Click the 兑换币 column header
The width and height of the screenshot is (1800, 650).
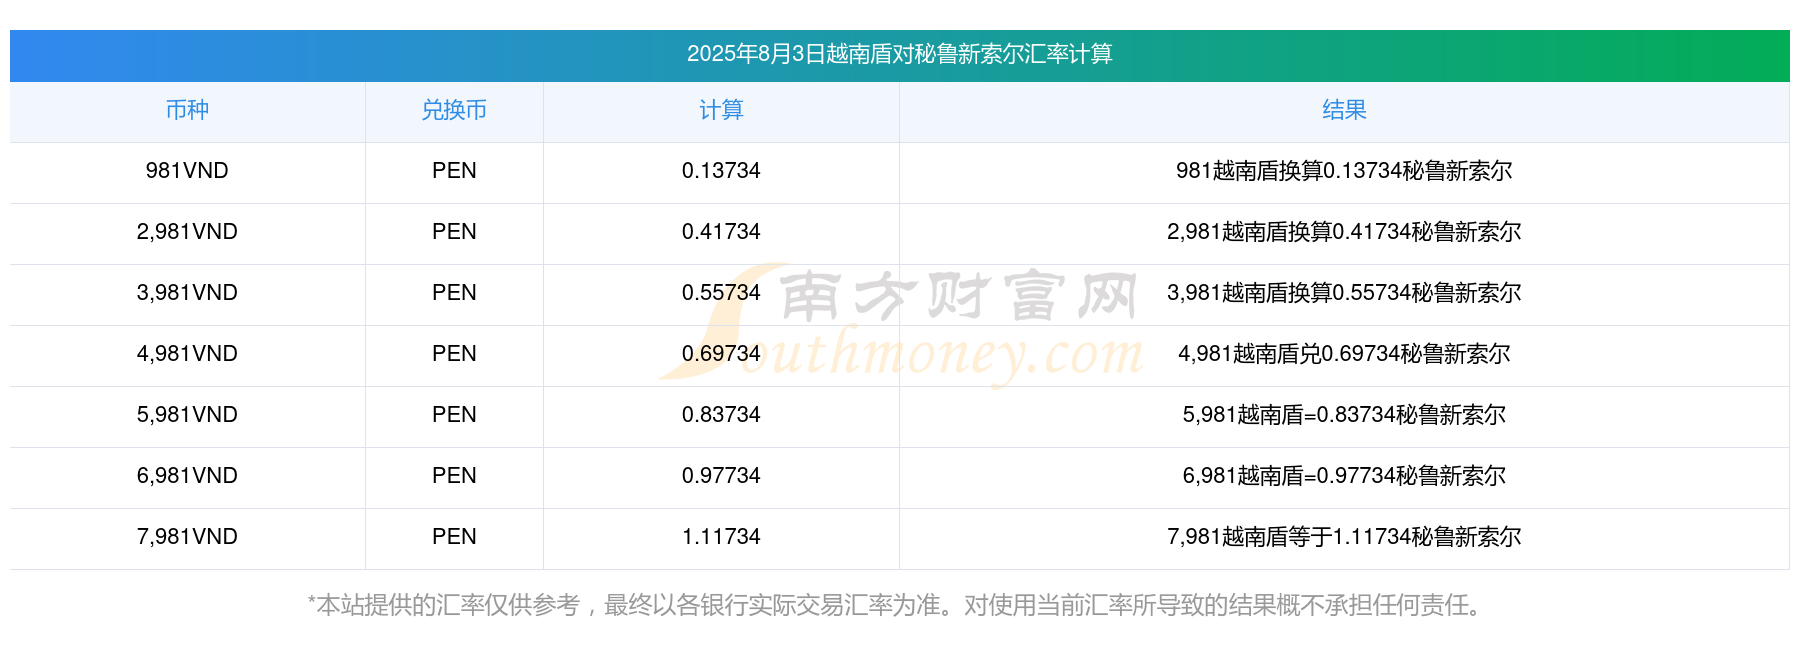pos(454,110)
